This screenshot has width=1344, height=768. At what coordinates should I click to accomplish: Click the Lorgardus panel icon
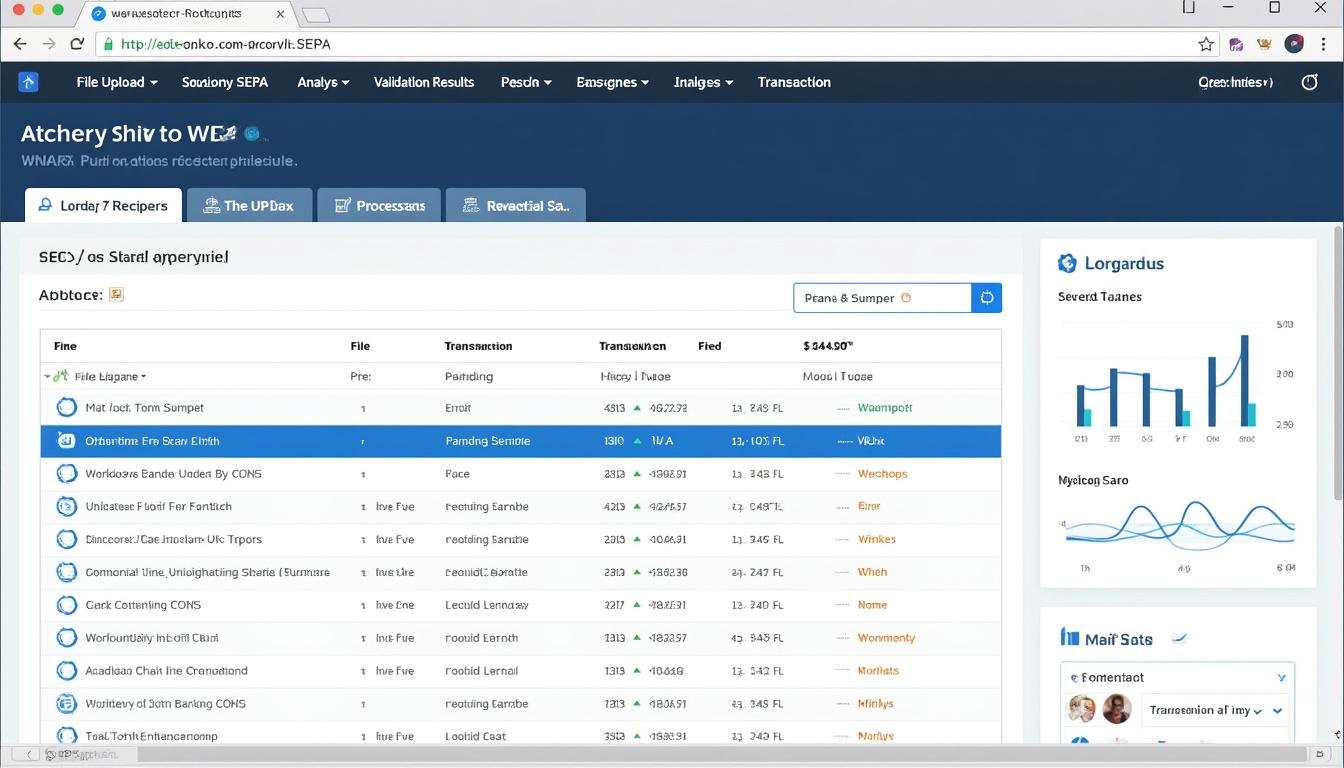pos(1067,264)
